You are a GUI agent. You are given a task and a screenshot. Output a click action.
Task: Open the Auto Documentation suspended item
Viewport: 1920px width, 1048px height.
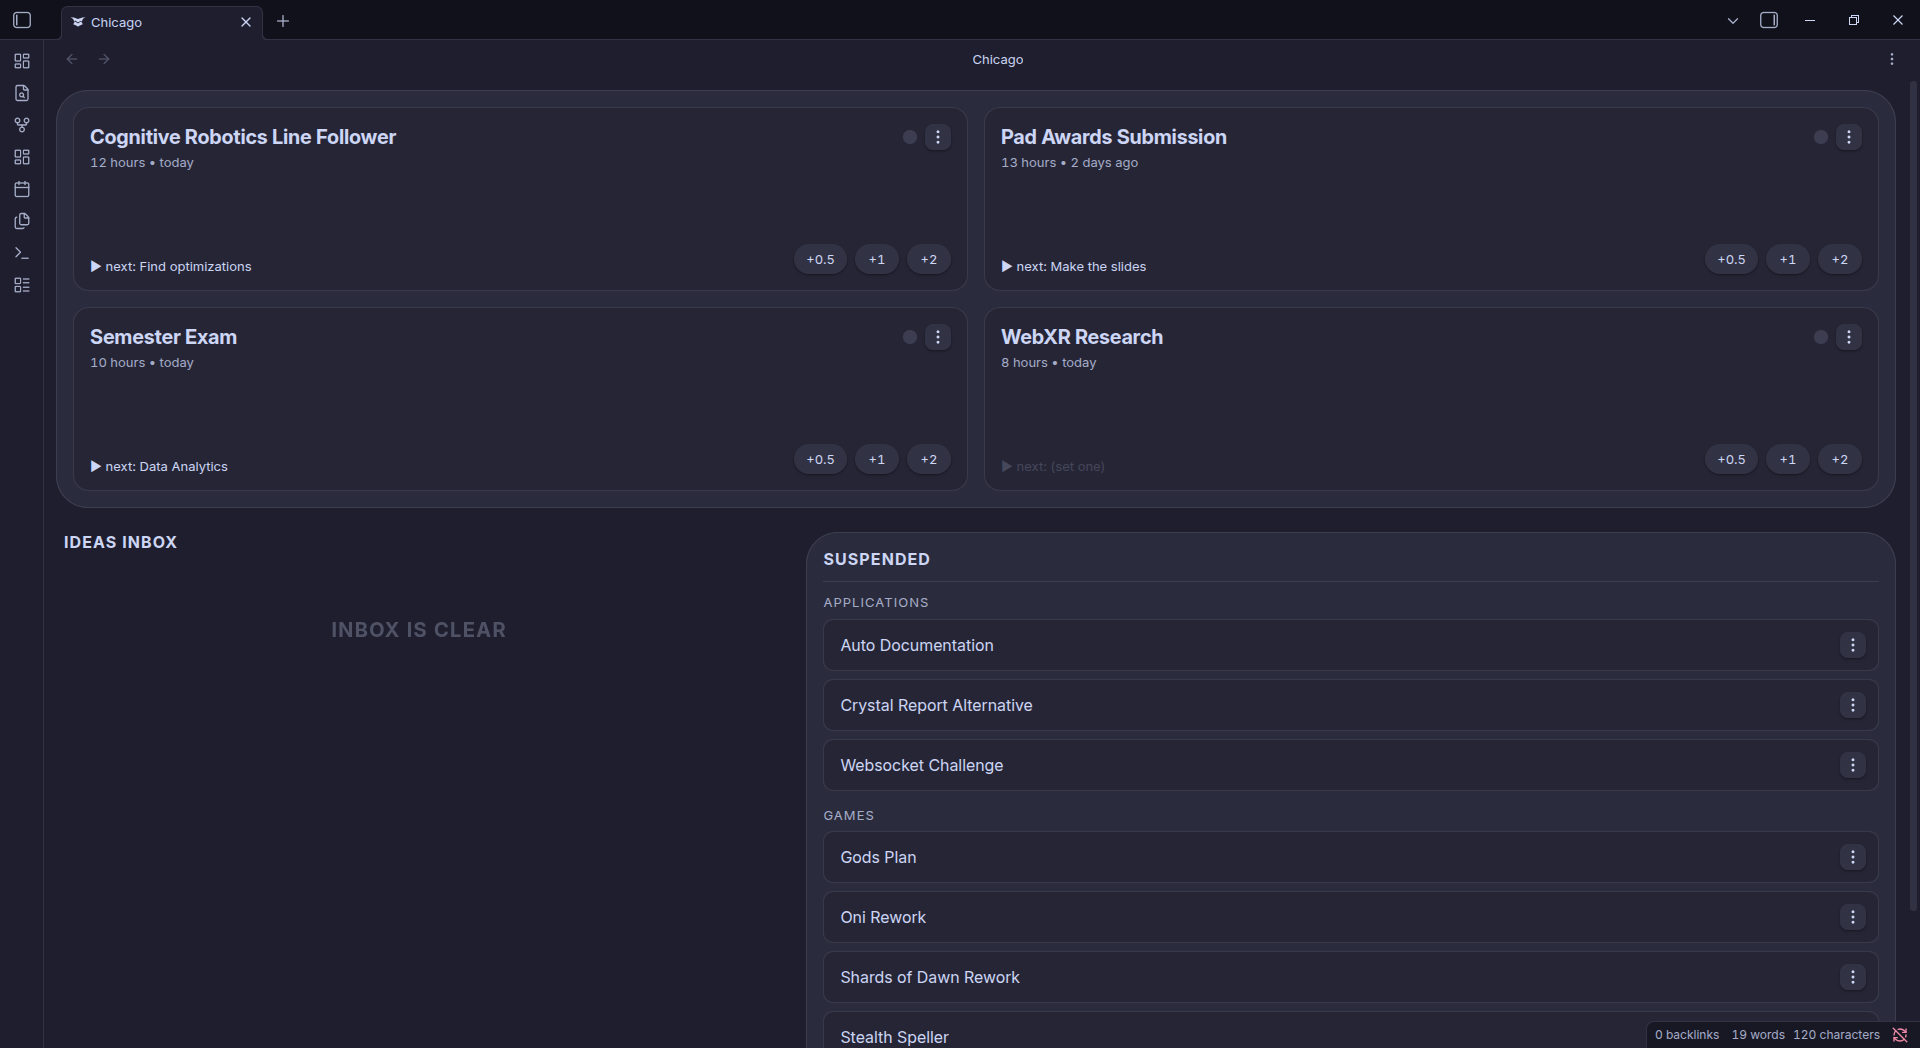click(1350, 645)
